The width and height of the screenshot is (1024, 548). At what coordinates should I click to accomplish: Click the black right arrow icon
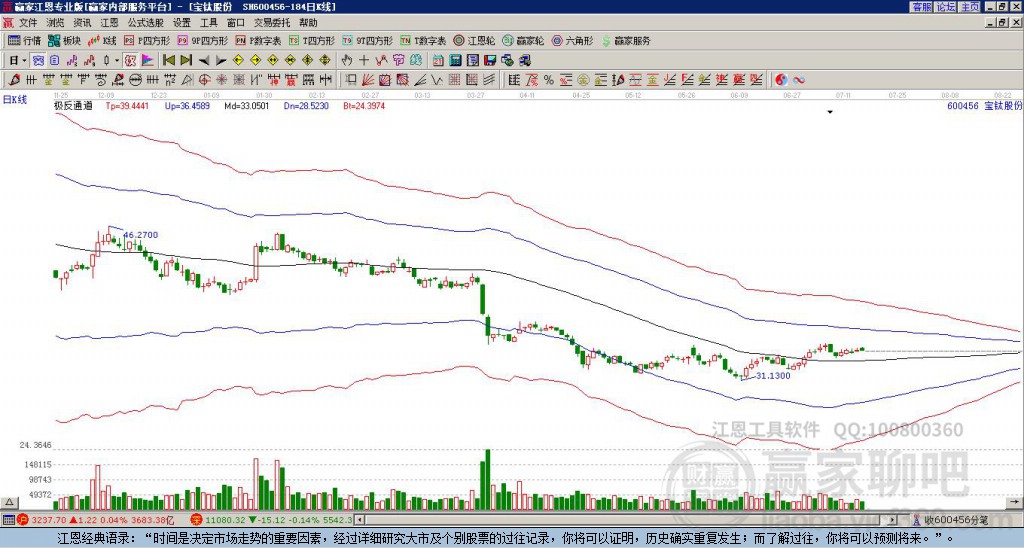221,60
